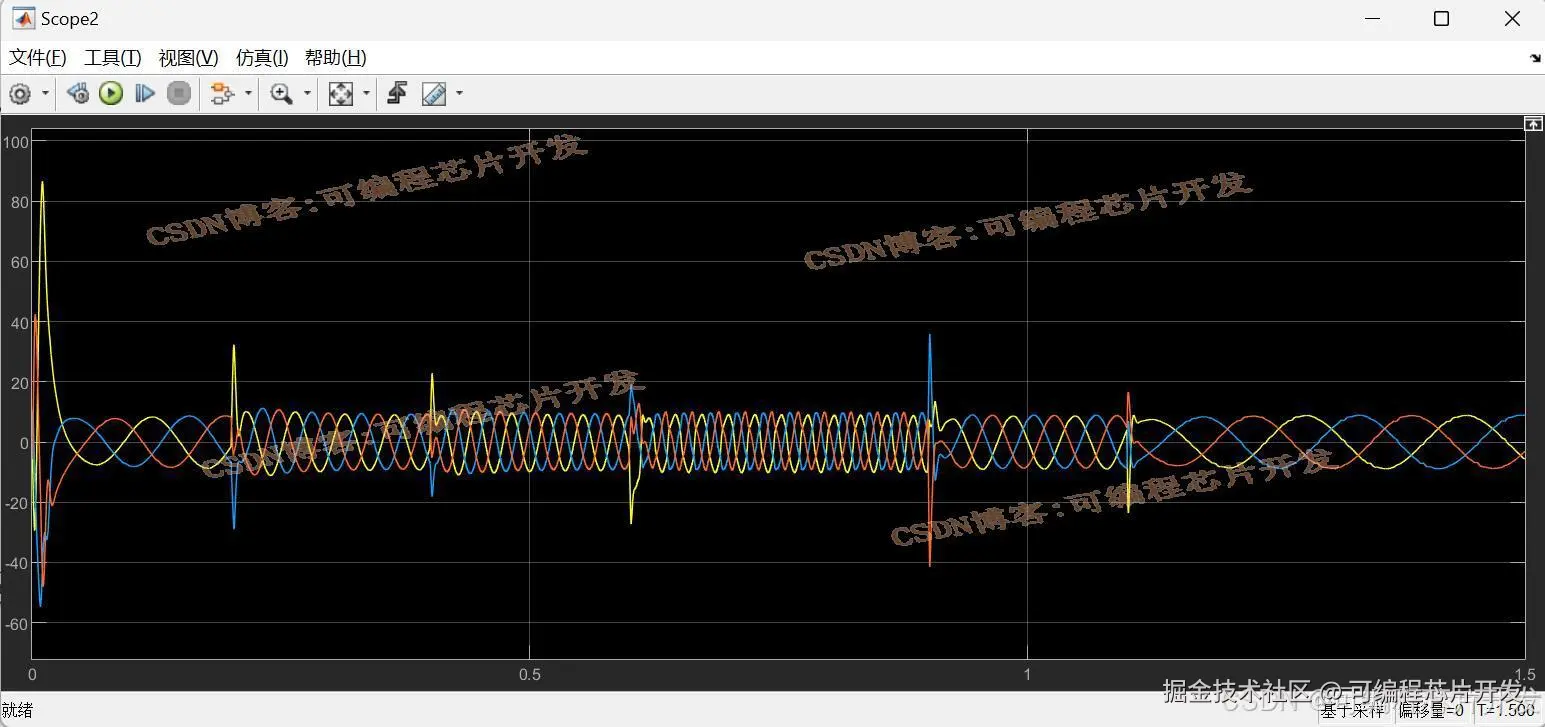Expand the highlight block dropdown arrow

pyautogui.click(x=248, y=94)
